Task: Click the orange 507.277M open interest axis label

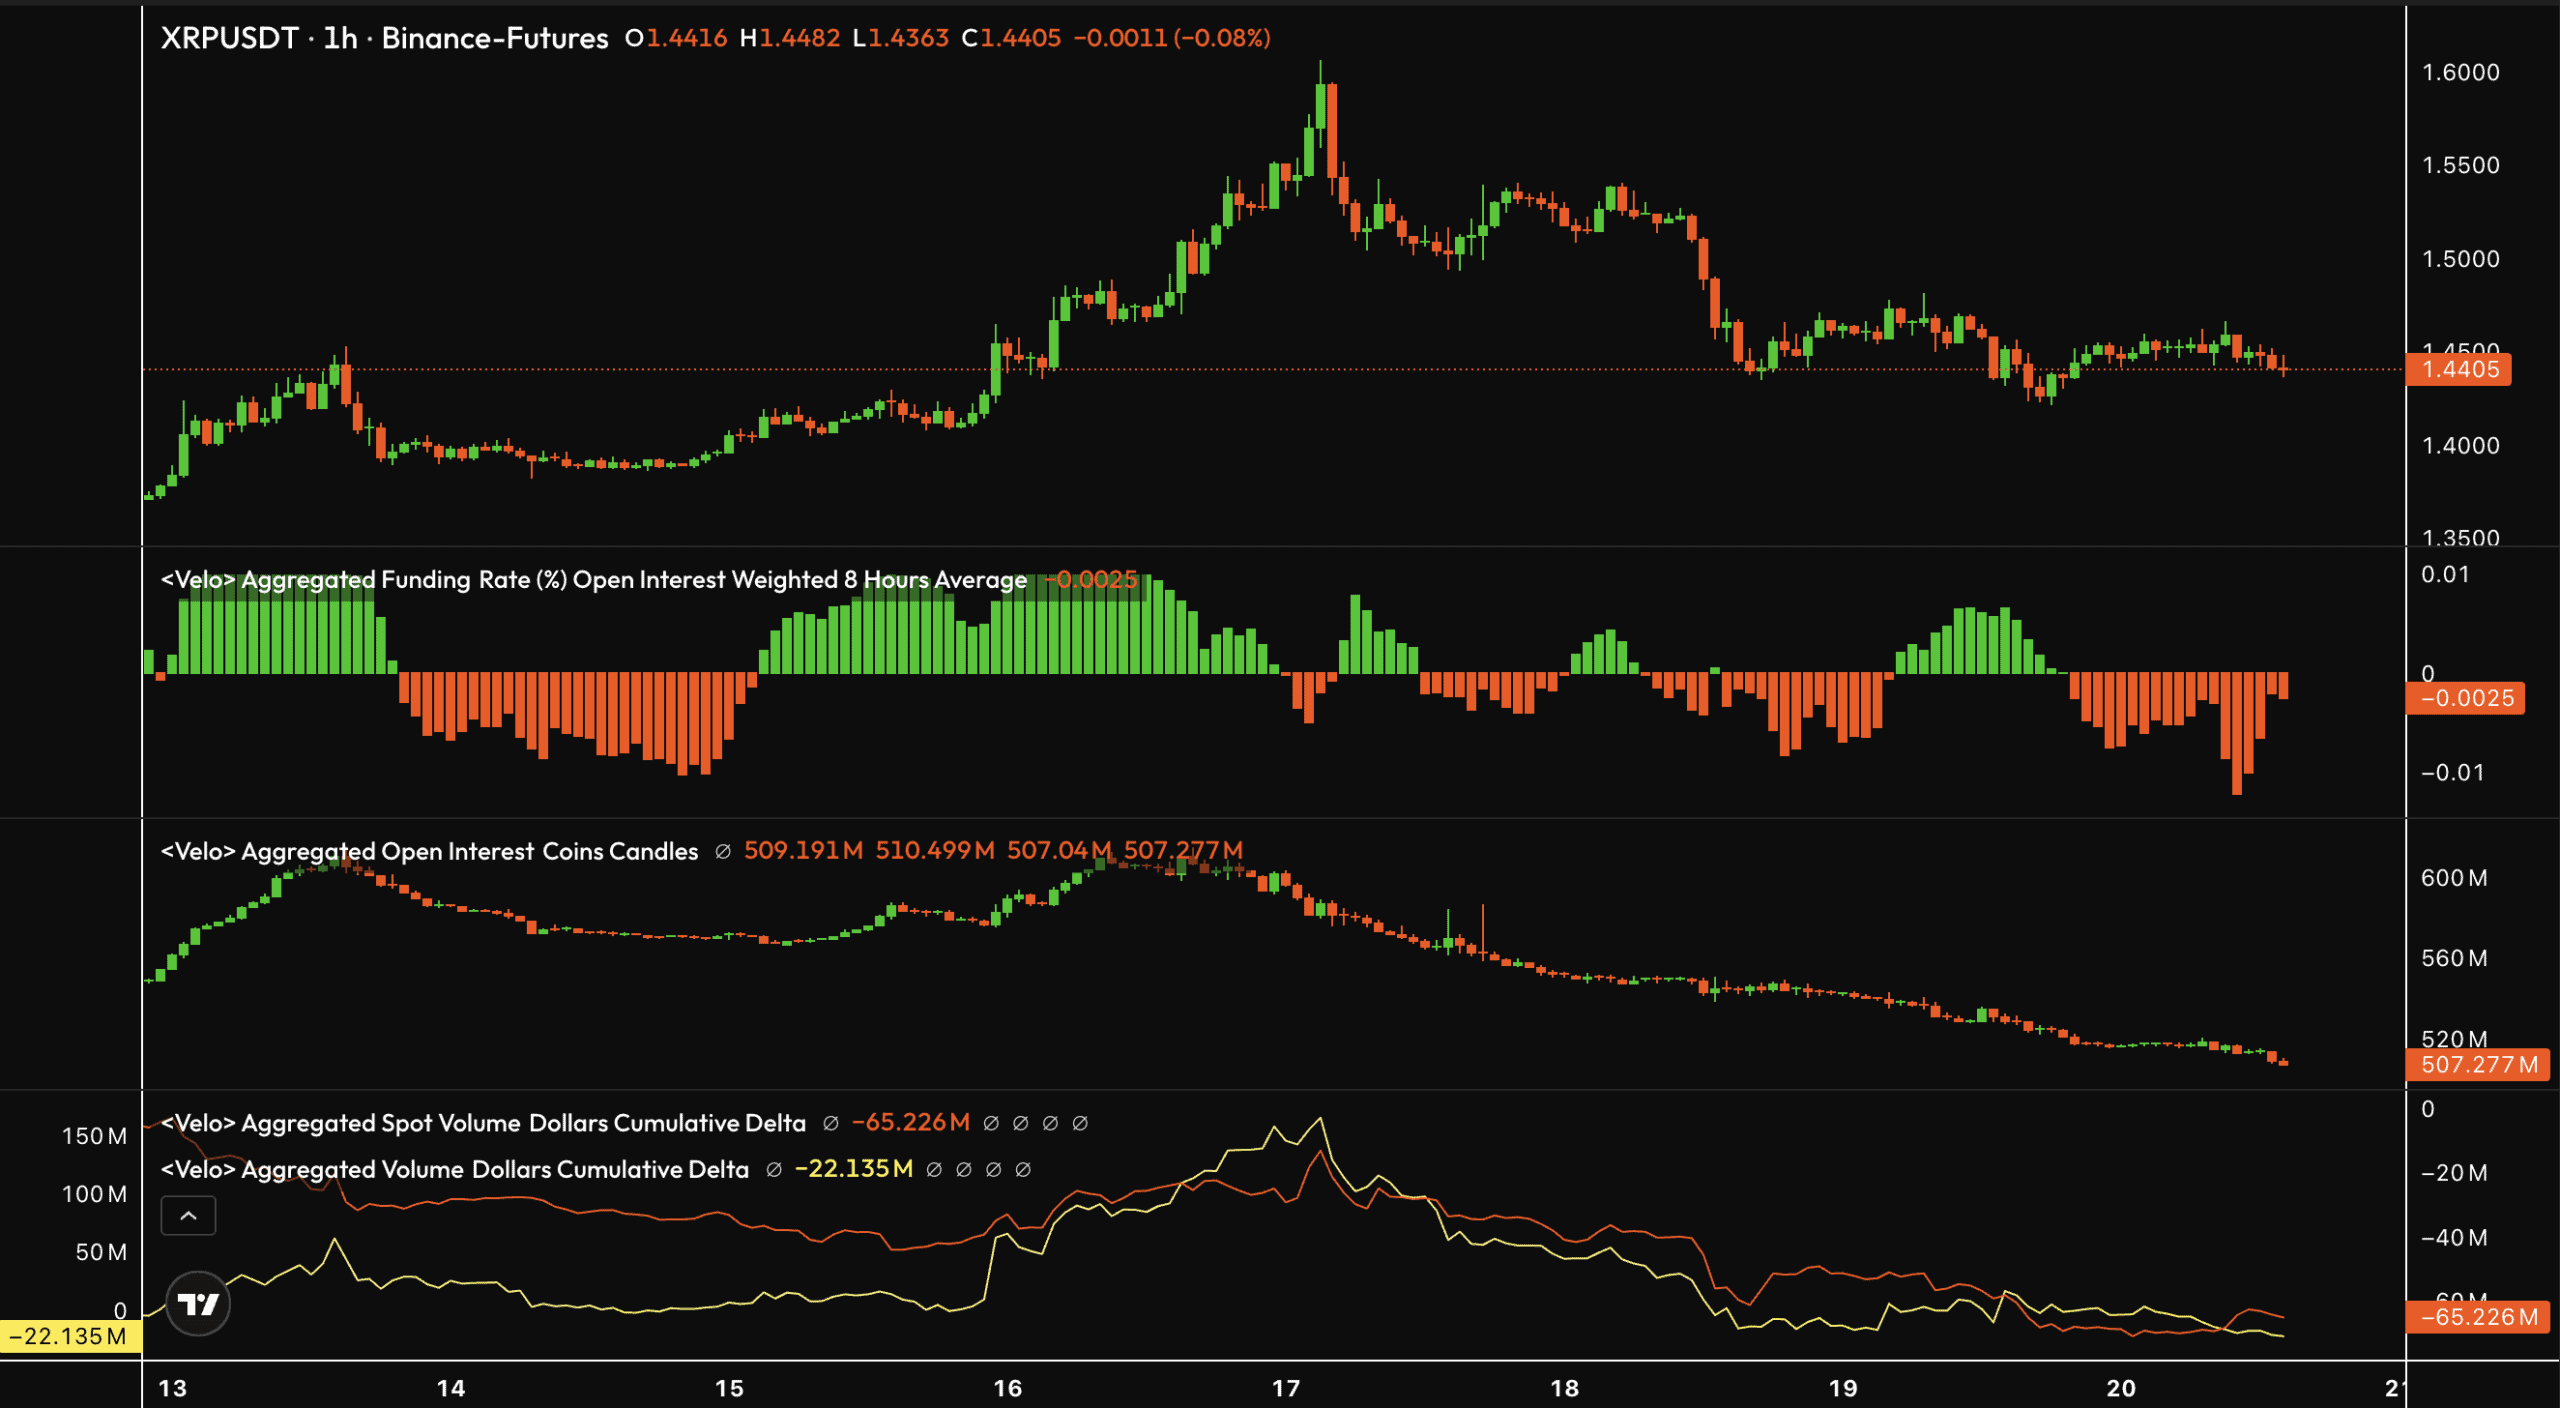Action: (x=2477, y=1064)
